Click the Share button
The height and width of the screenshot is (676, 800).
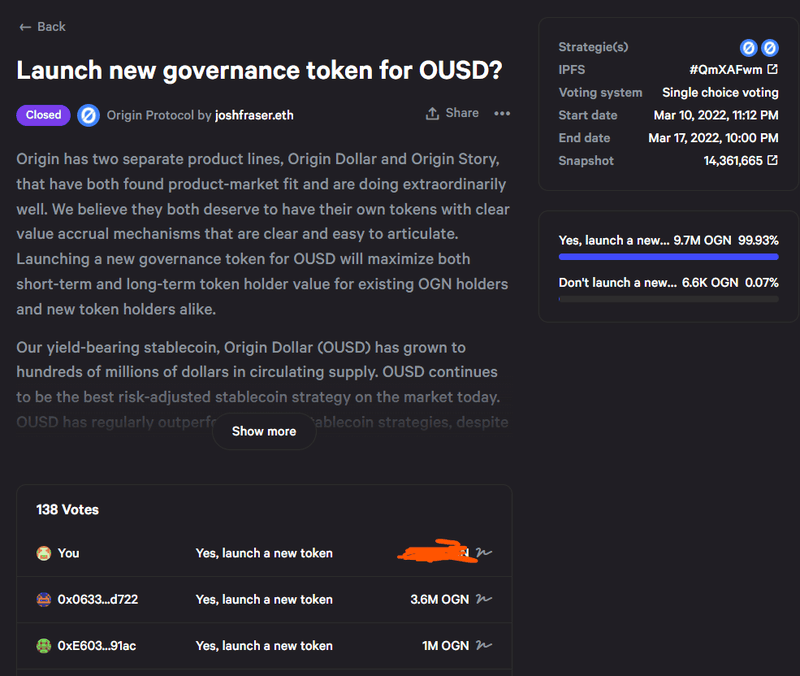coord(452,114)
